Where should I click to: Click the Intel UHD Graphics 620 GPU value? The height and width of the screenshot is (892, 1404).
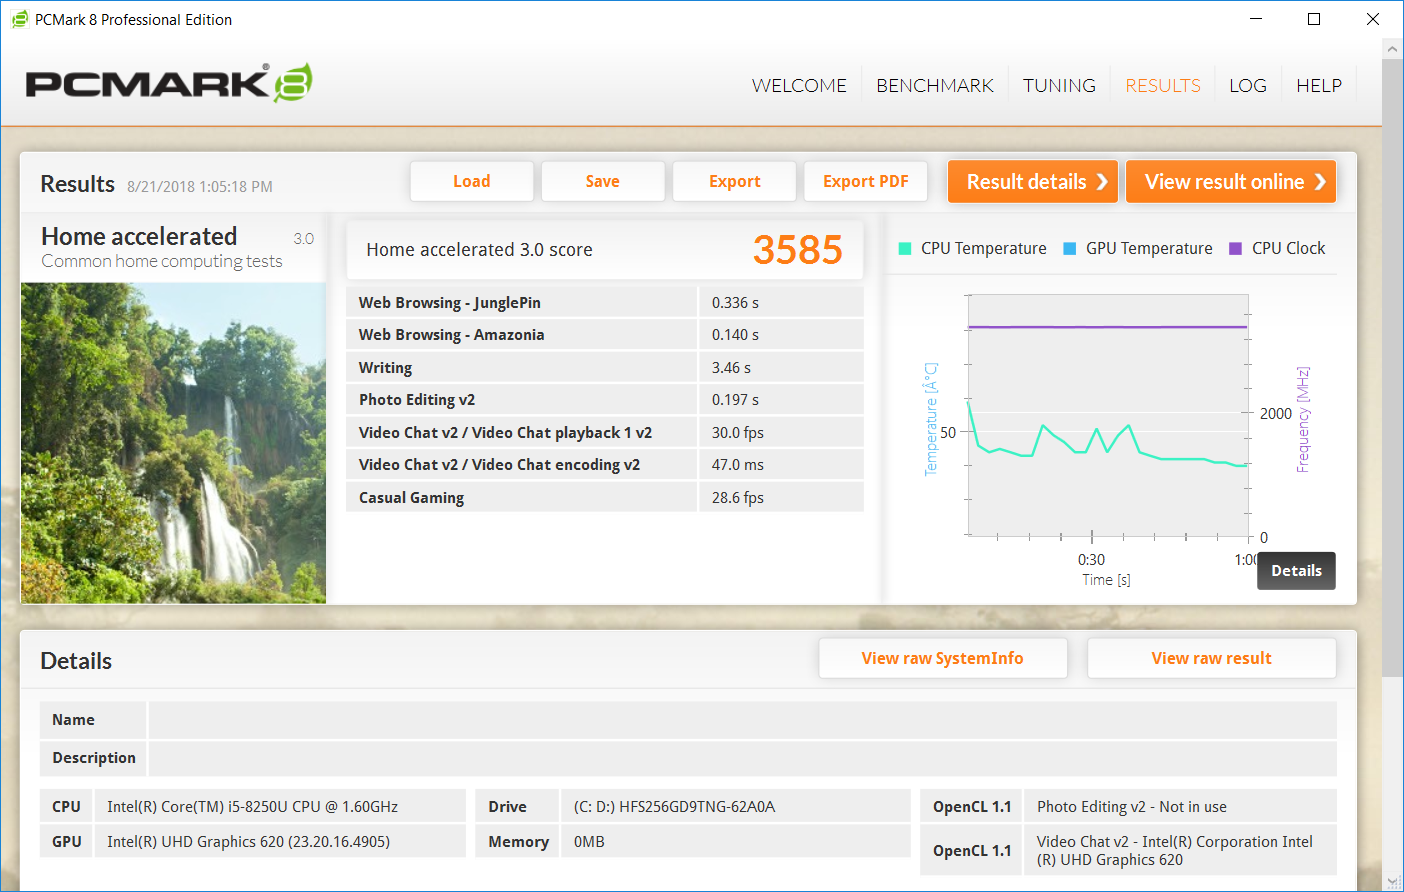click(248, 842)
